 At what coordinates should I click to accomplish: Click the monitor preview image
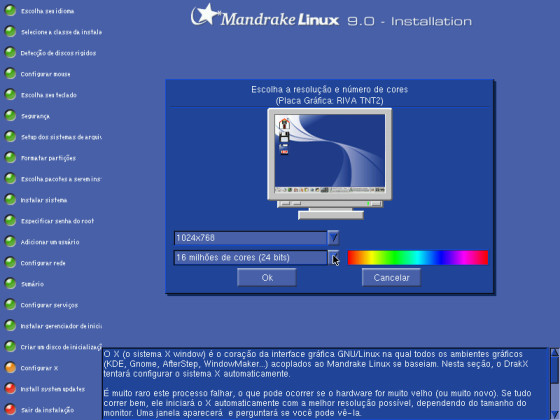[330, 164]
